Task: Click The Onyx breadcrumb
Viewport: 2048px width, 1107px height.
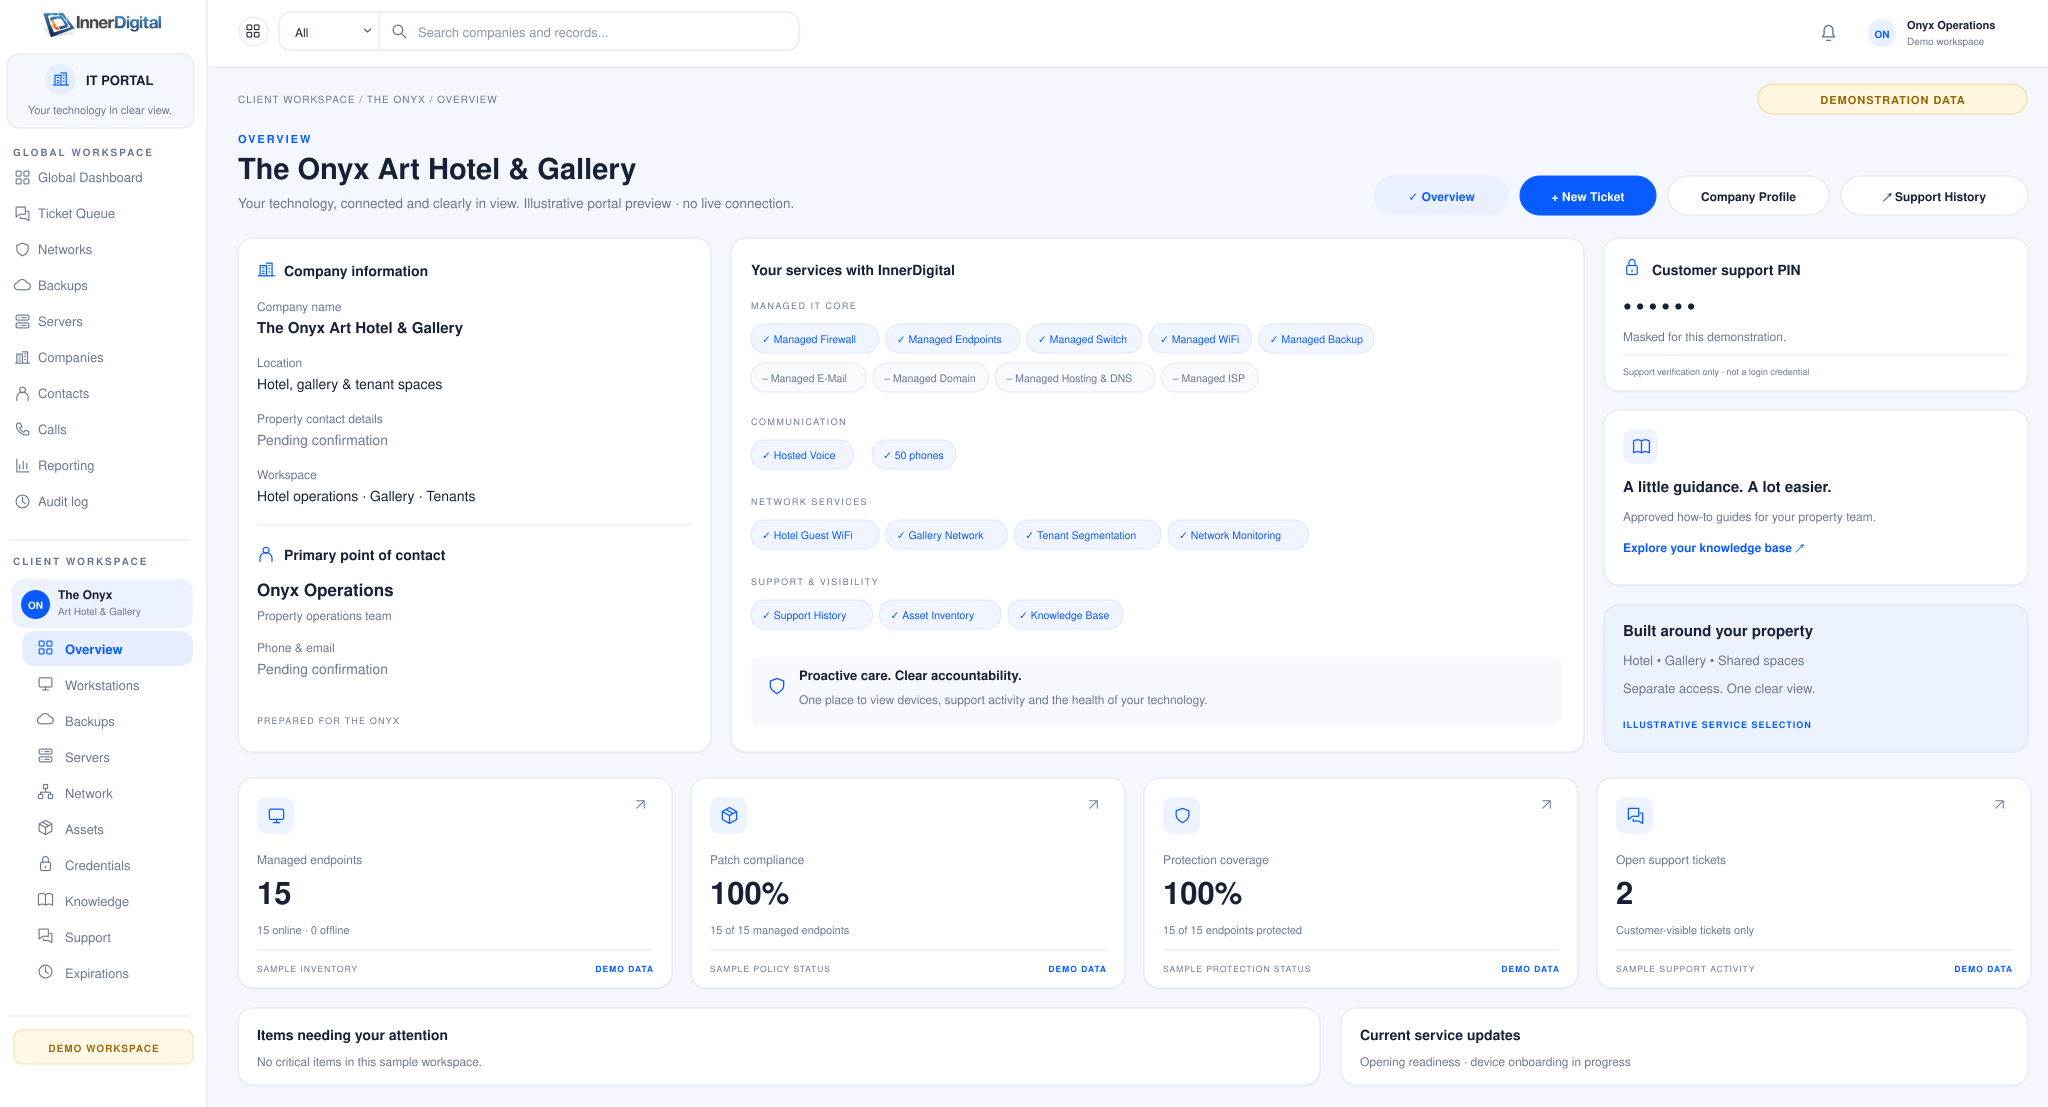Action: coord(396,100)
